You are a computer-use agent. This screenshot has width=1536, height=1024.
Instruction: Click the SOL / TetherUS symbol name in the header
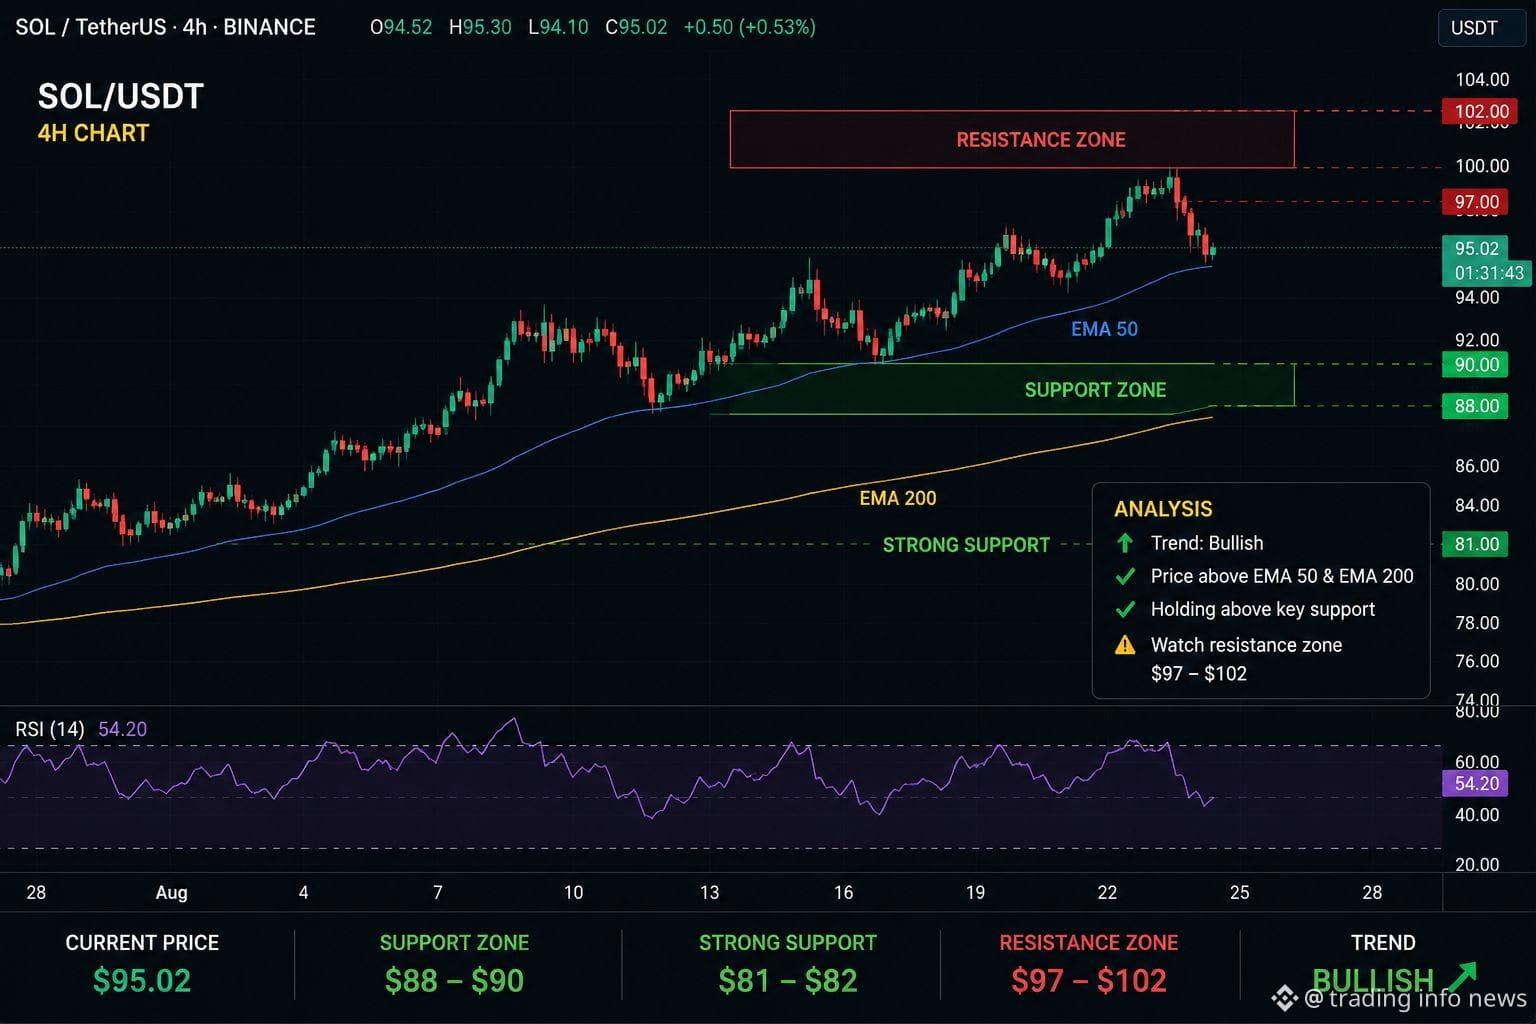(x=91, y=27)
